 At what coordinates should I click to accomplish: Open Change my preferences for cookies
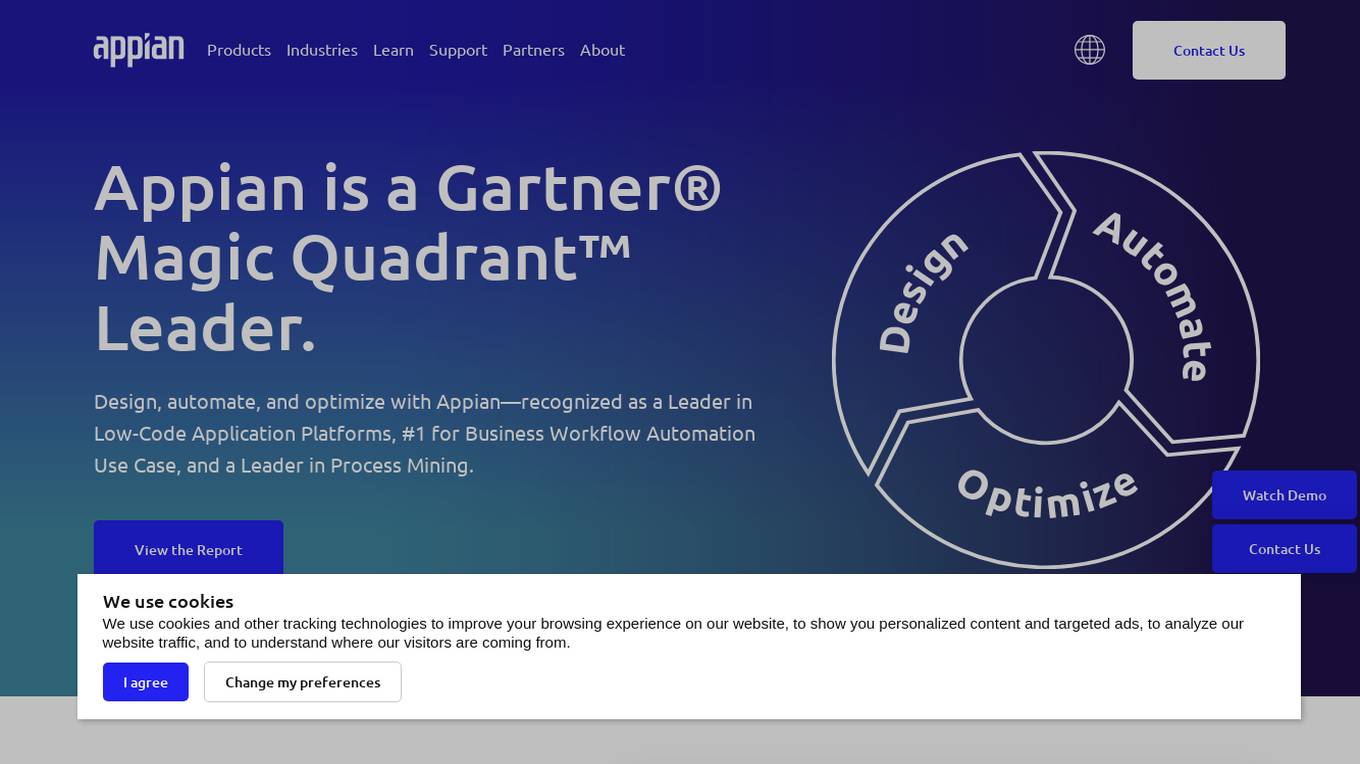point(302,682)
